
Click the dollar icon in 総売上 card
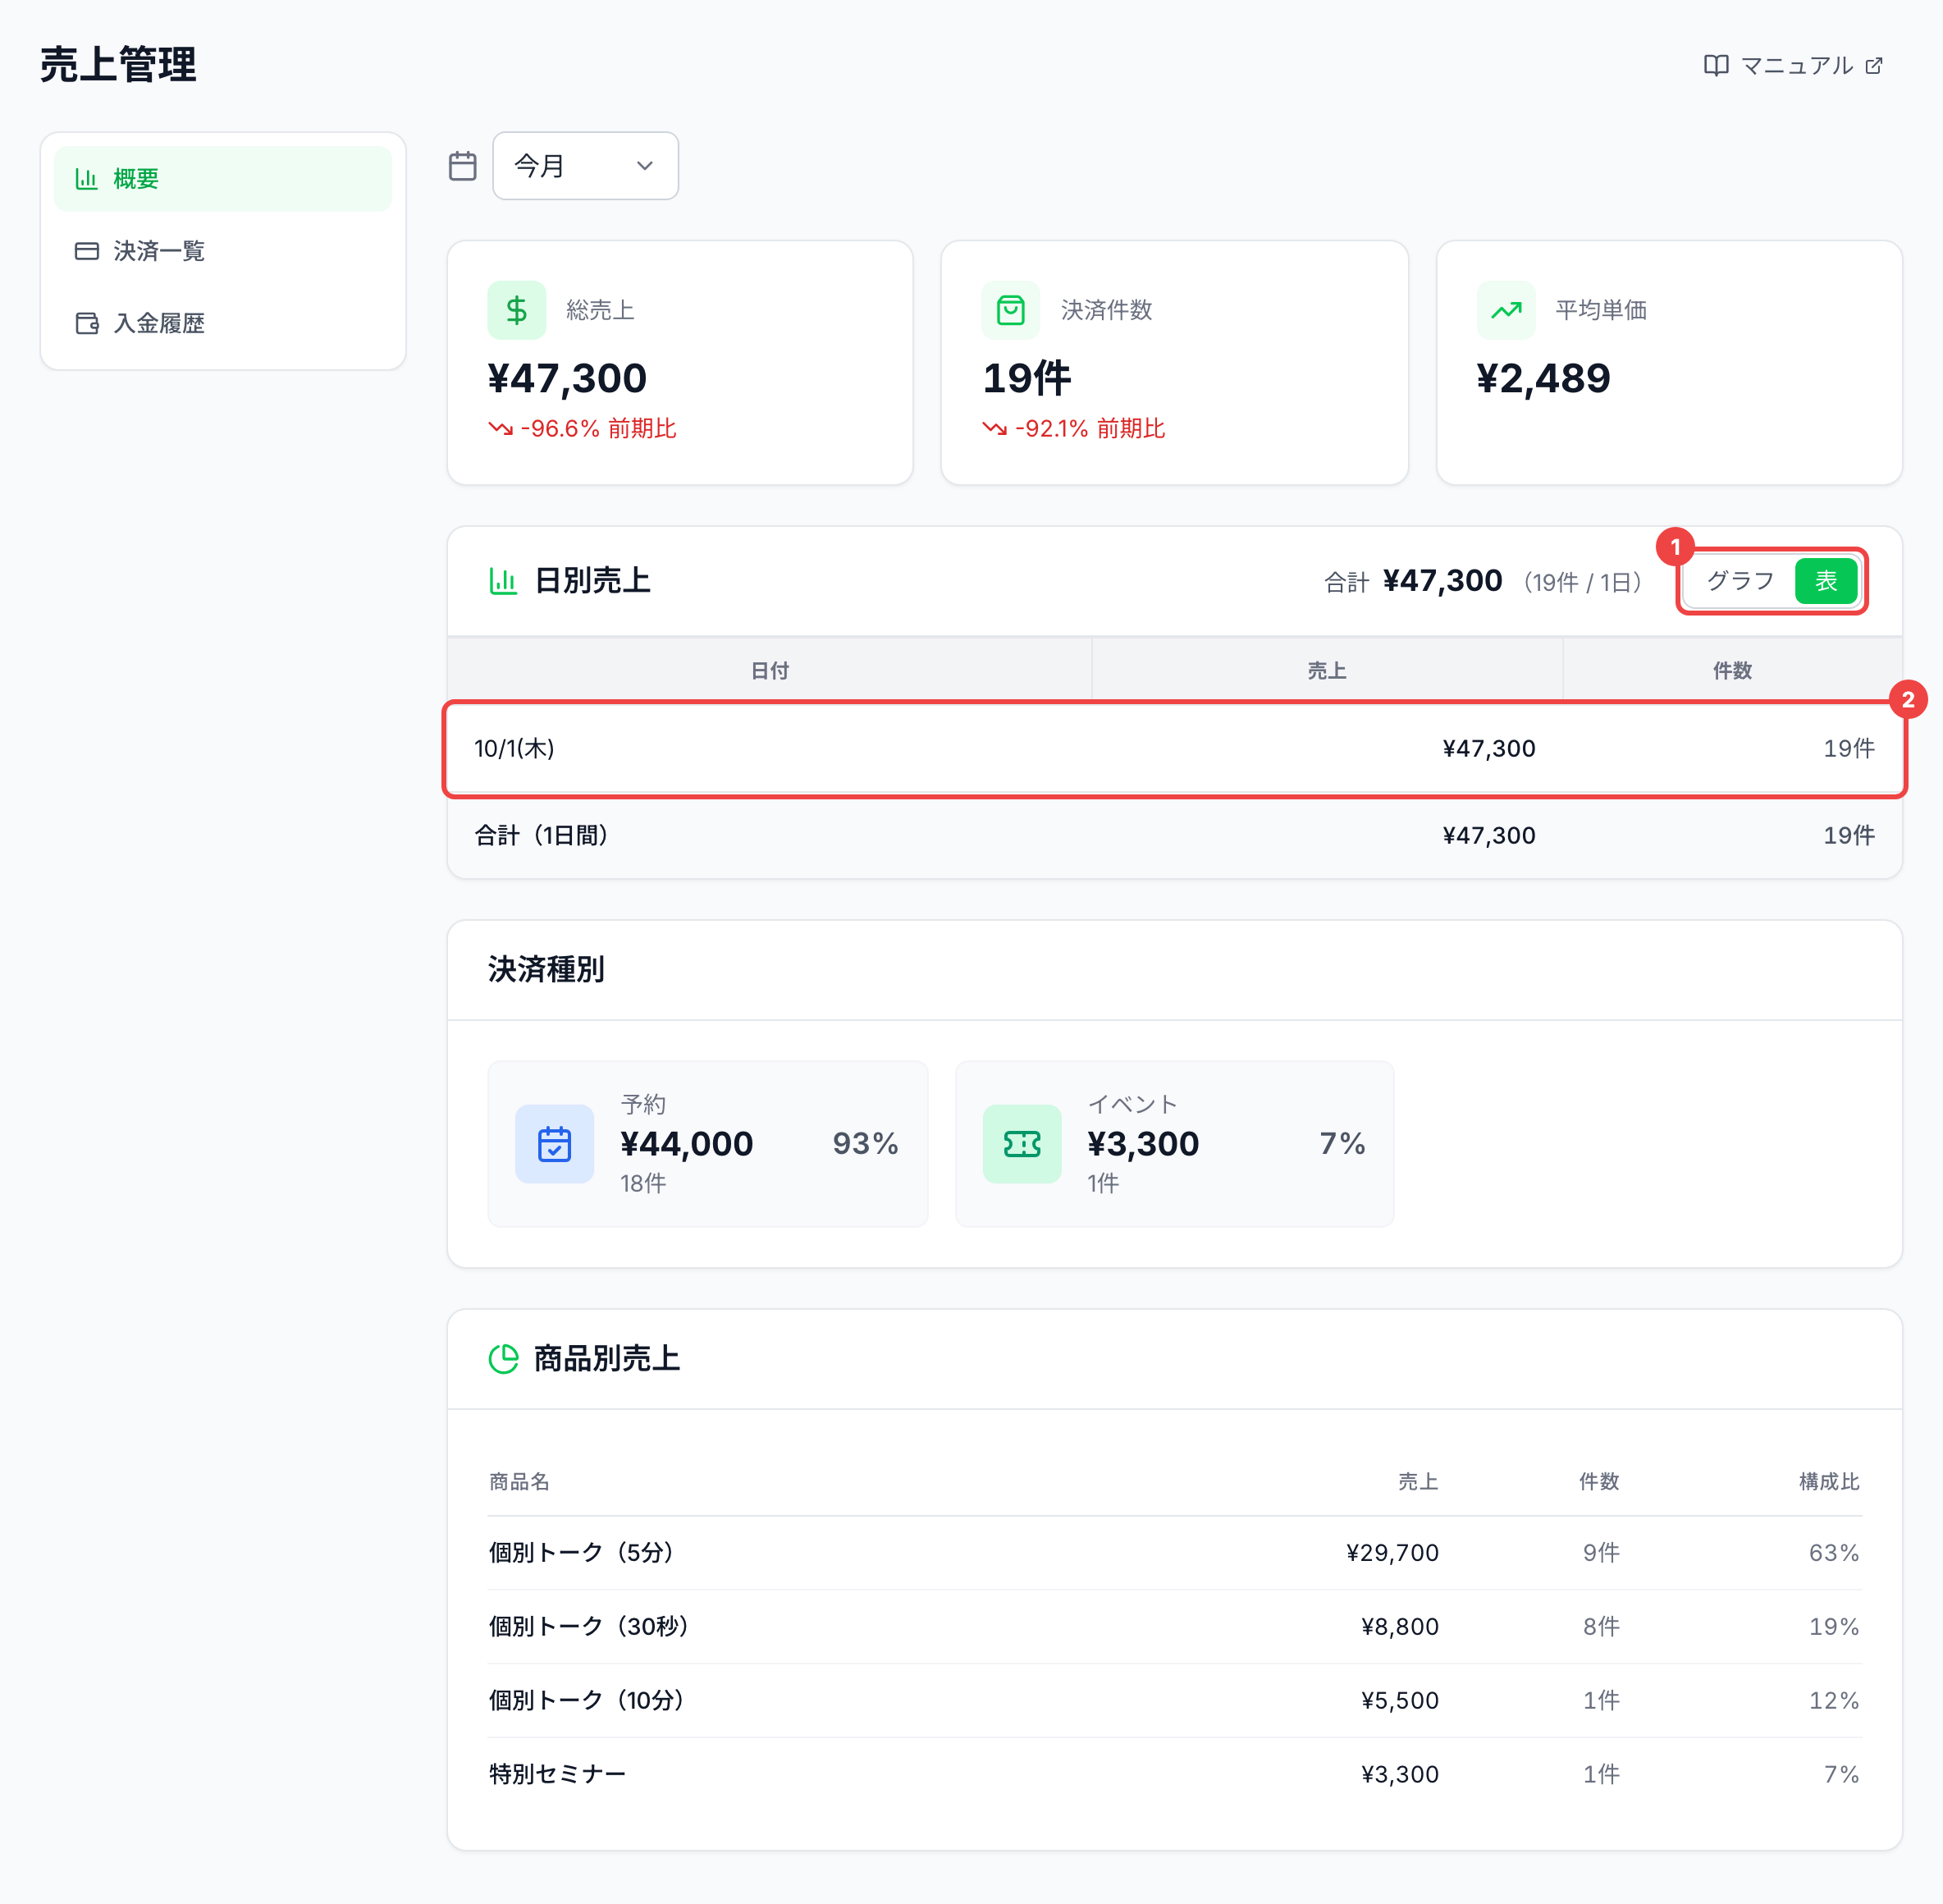516,310
